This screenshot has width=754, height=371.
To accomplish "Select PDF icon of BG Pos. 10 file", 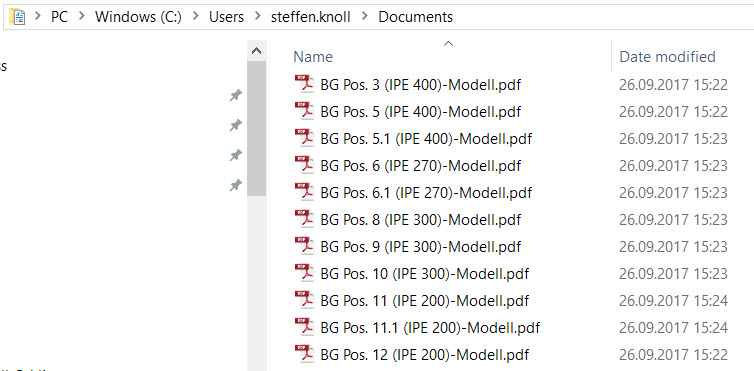I will 304,272.
